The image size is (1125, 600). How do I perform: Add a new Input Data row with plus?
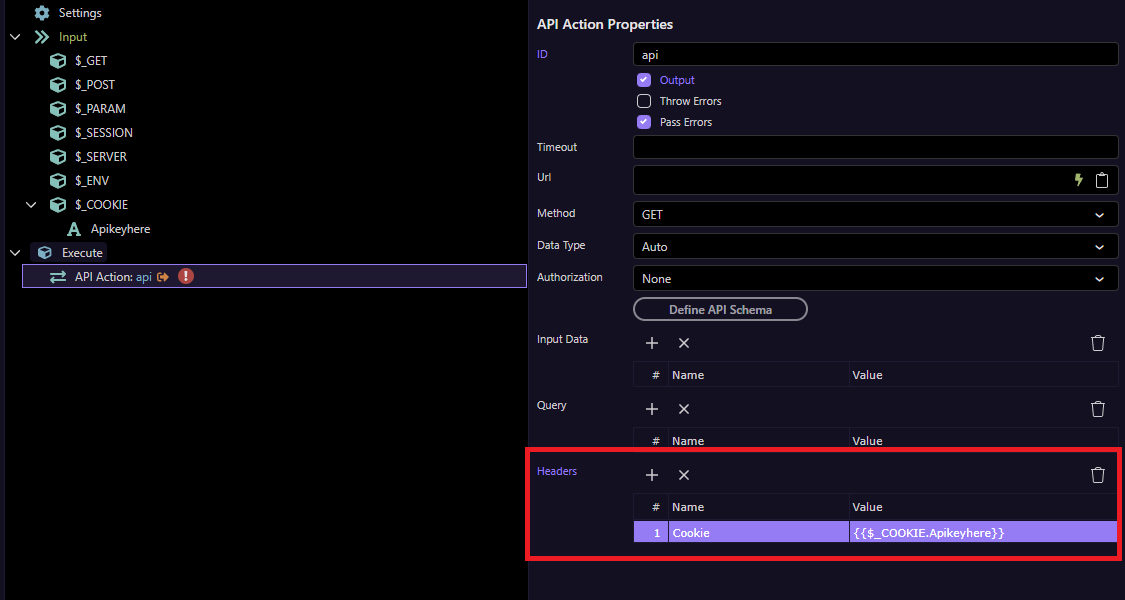tap(652, 343)
